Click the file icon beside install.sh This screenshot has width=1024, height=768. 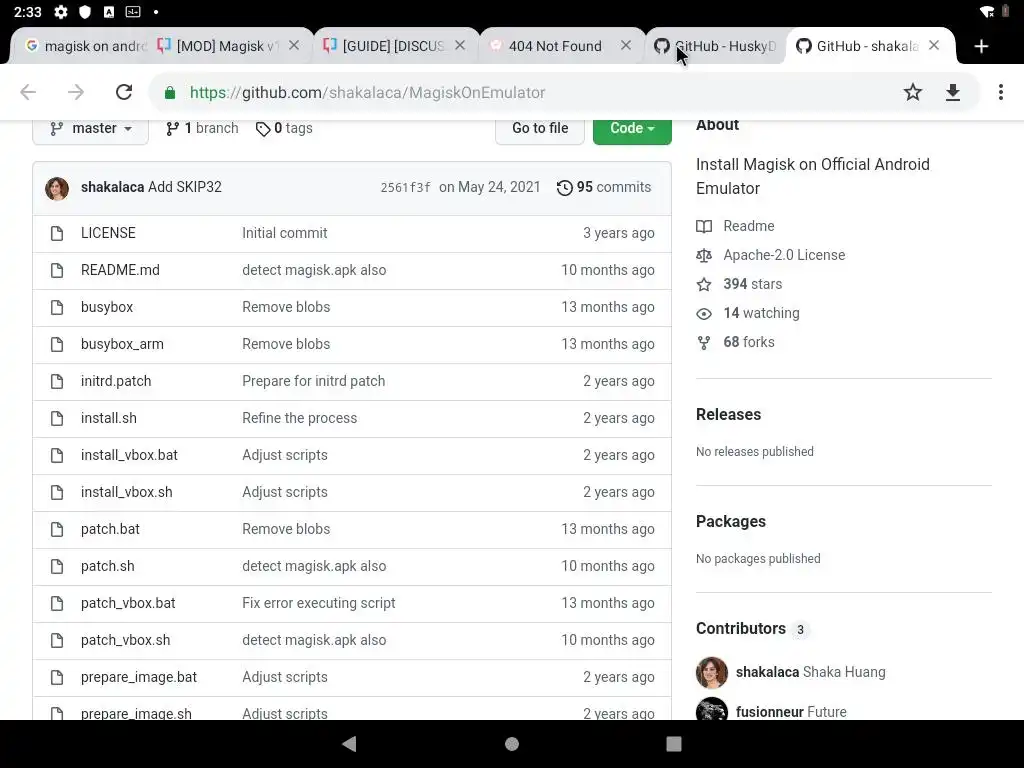pyautogui.click(x=57, y=418)
